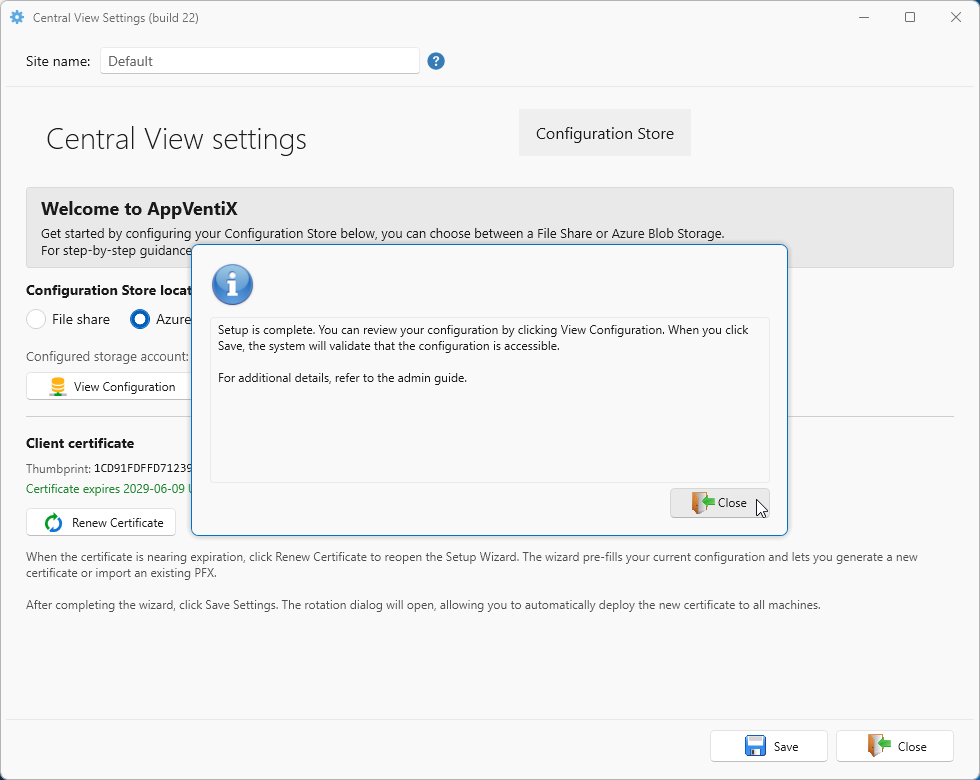The width and height of the screenshot is (980, 780).
Task: Close the setup complete dialog
Action: pyautogui.click(x=719, y=503)
